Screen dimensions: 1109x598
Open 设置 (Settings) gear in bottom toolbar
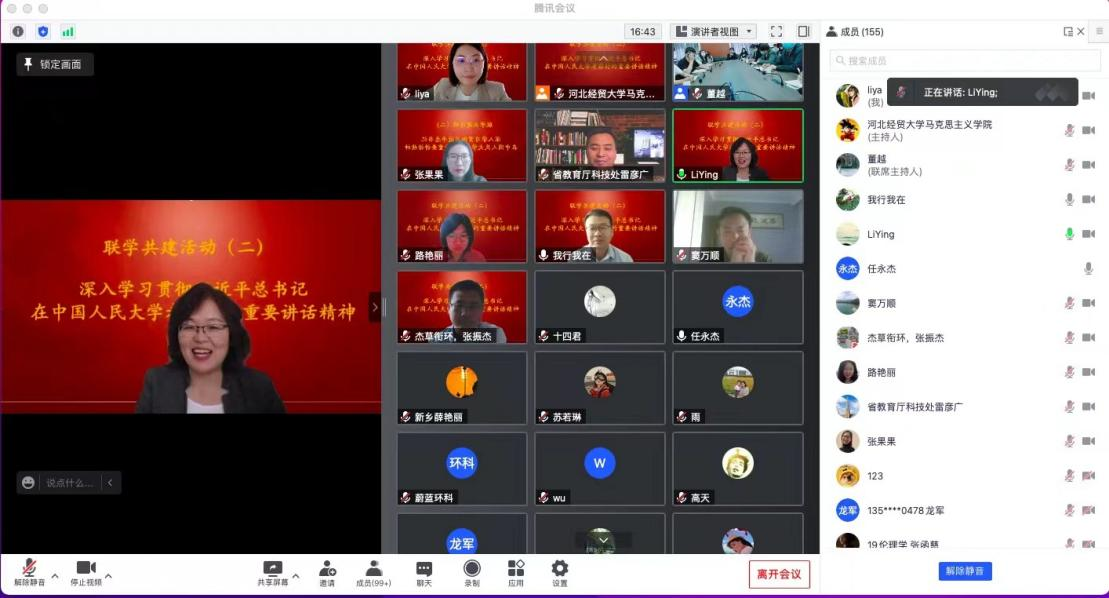[560, 570]
